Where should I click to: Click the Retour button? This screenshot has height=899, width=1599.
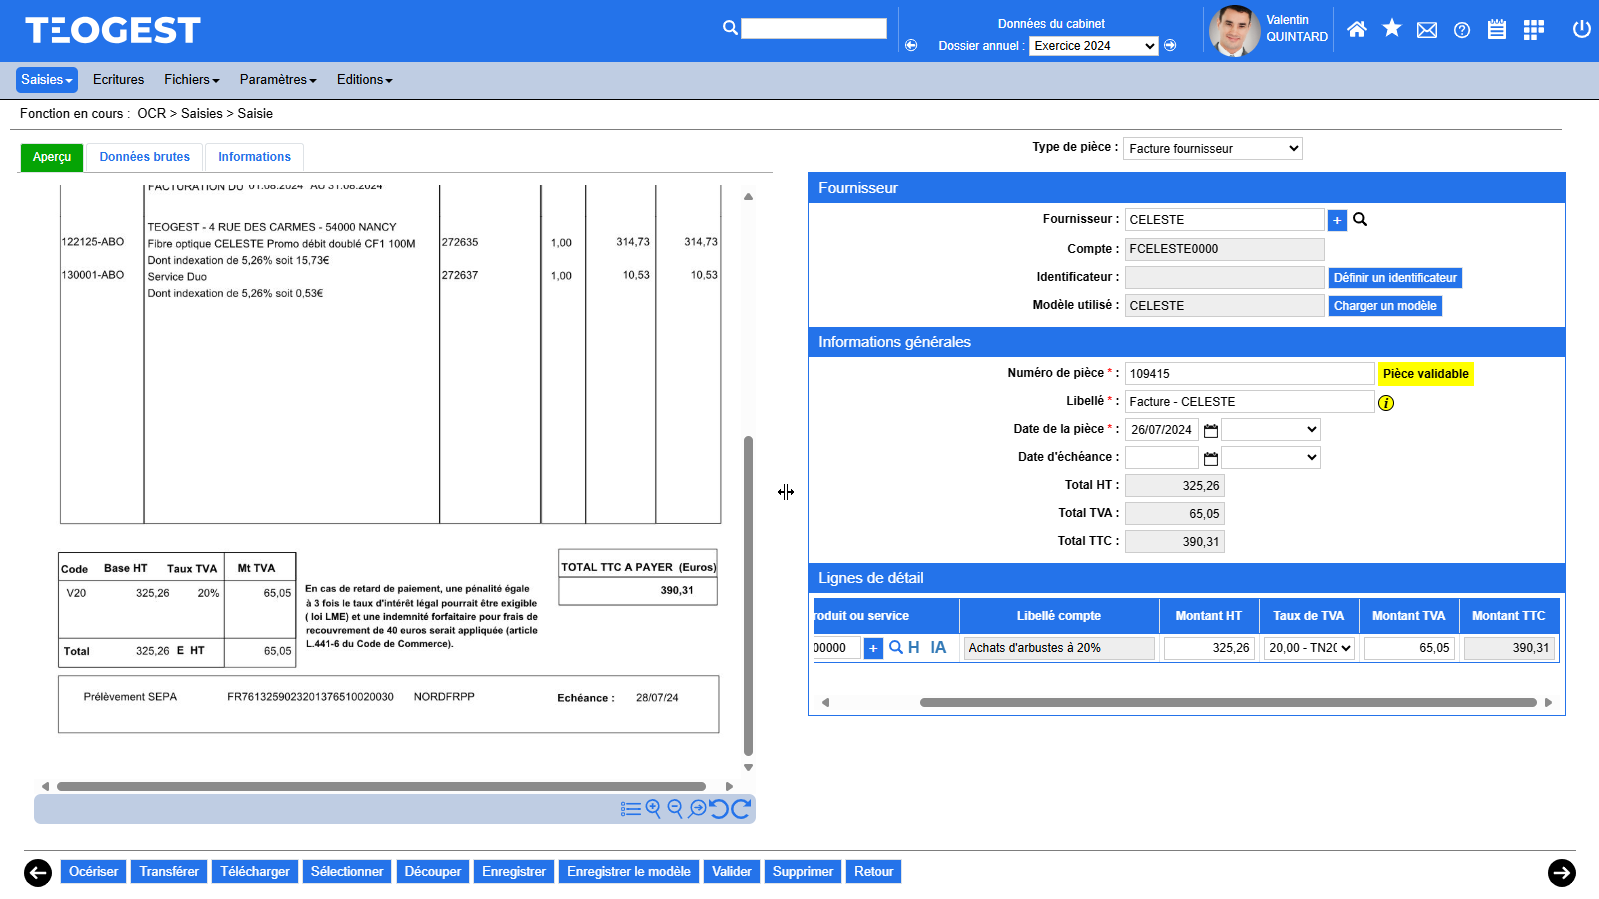pyautogui.click(x=874, y=872)
